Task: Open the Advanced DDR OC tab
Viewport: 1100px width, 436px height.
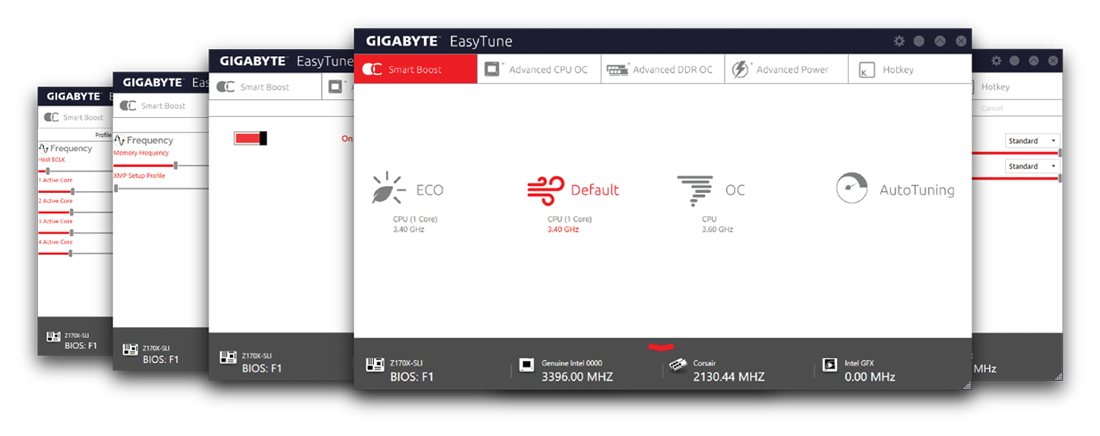Action: 662,69
